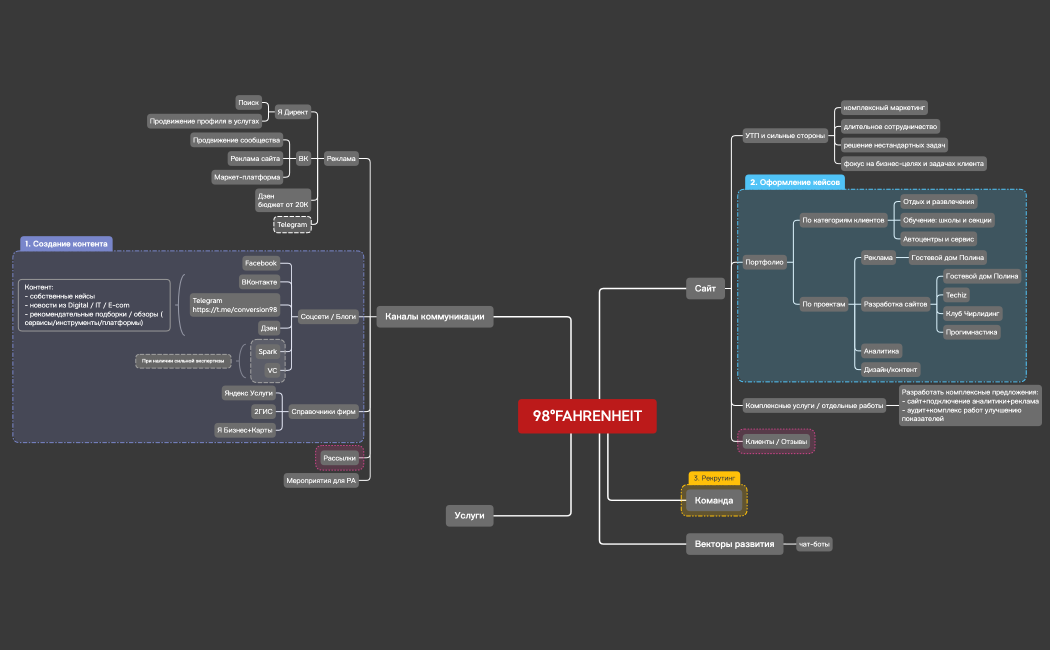1050x650 pixels.
Task: Click the Каналы коммуникации branch node
Action: coord(434,317)
